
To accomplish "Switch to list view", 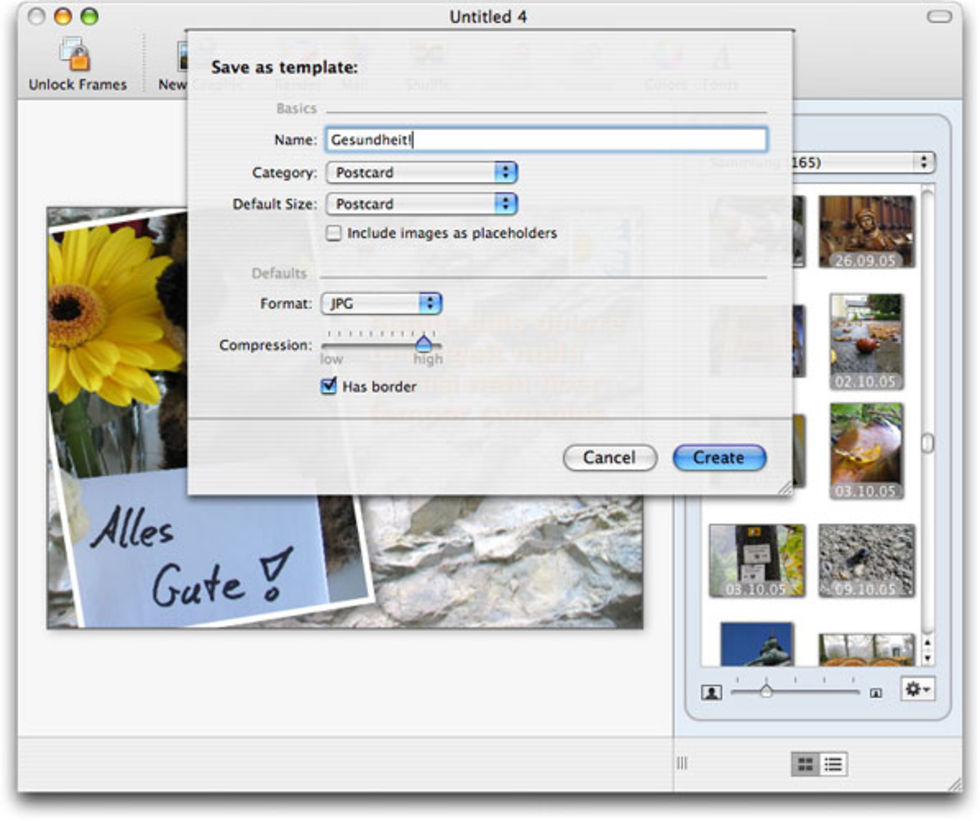I will [x=833, y=765].
